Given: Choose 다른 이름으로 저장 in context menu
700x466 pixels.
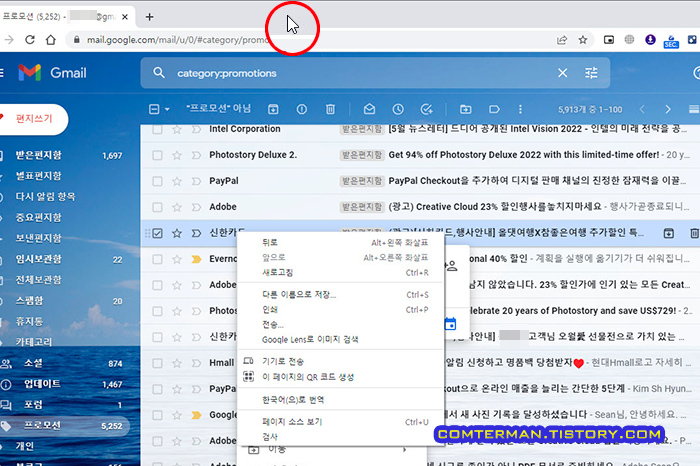Looking at the screenshot, I should coord(341,295).
